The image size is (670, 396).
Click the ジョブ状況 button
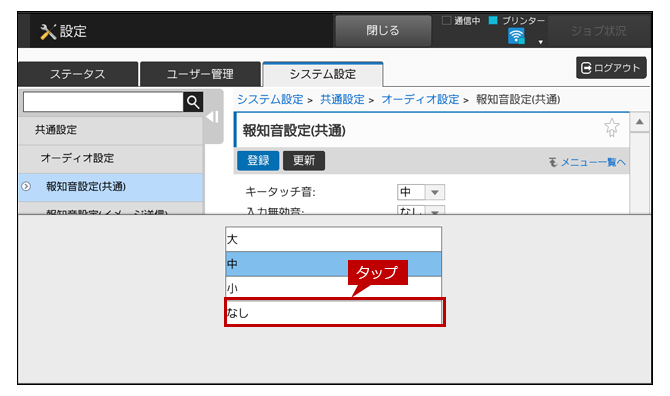(x=598, y=31)
